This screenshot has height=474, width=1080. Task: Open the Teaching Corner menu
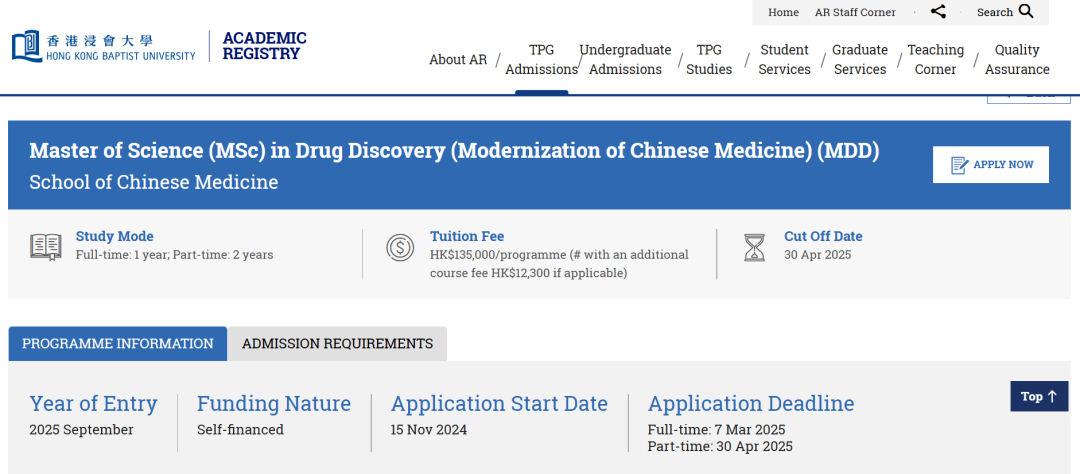(x=935, y=59)
